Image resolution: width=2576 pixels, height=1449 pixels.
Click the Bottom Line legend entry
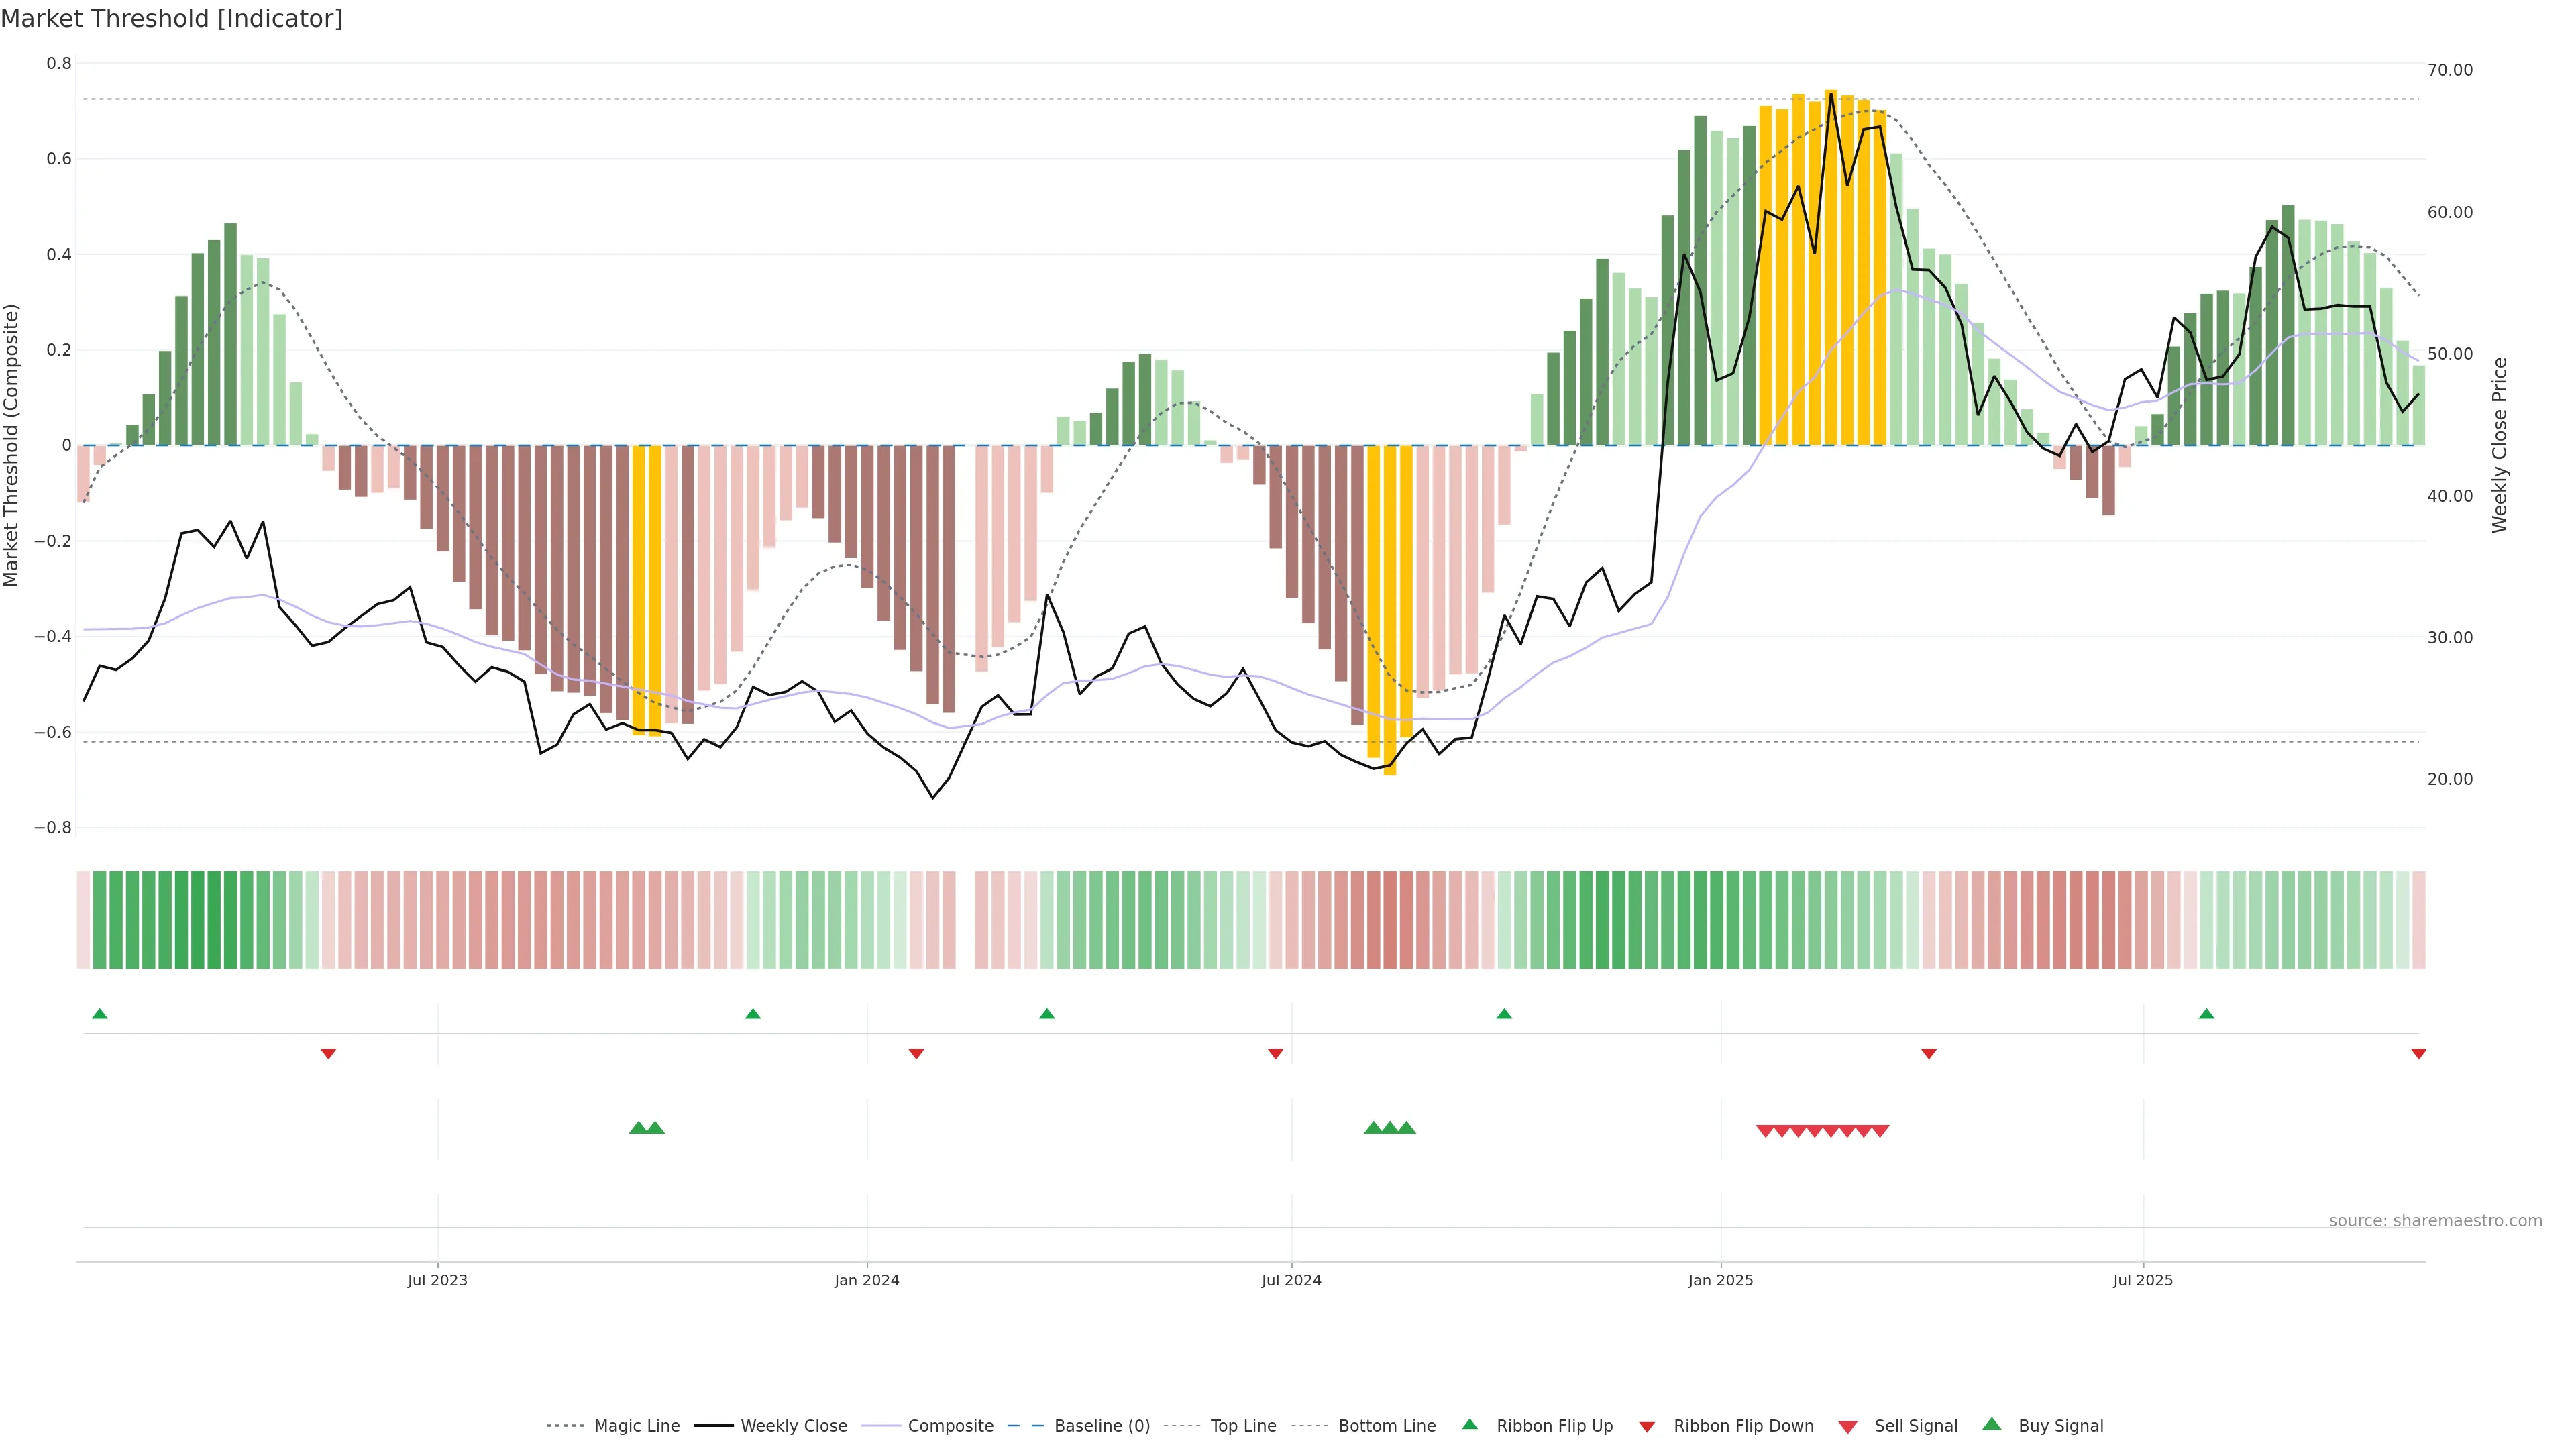[1386, 1425]
